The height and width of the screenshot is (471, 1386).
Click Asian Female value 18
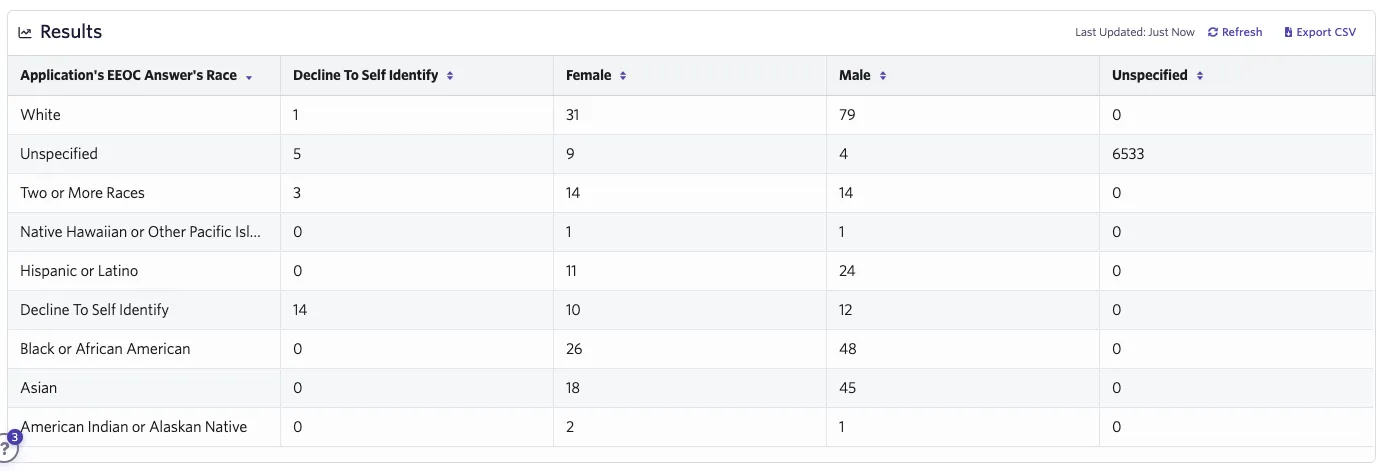click(x=573, y=388)
